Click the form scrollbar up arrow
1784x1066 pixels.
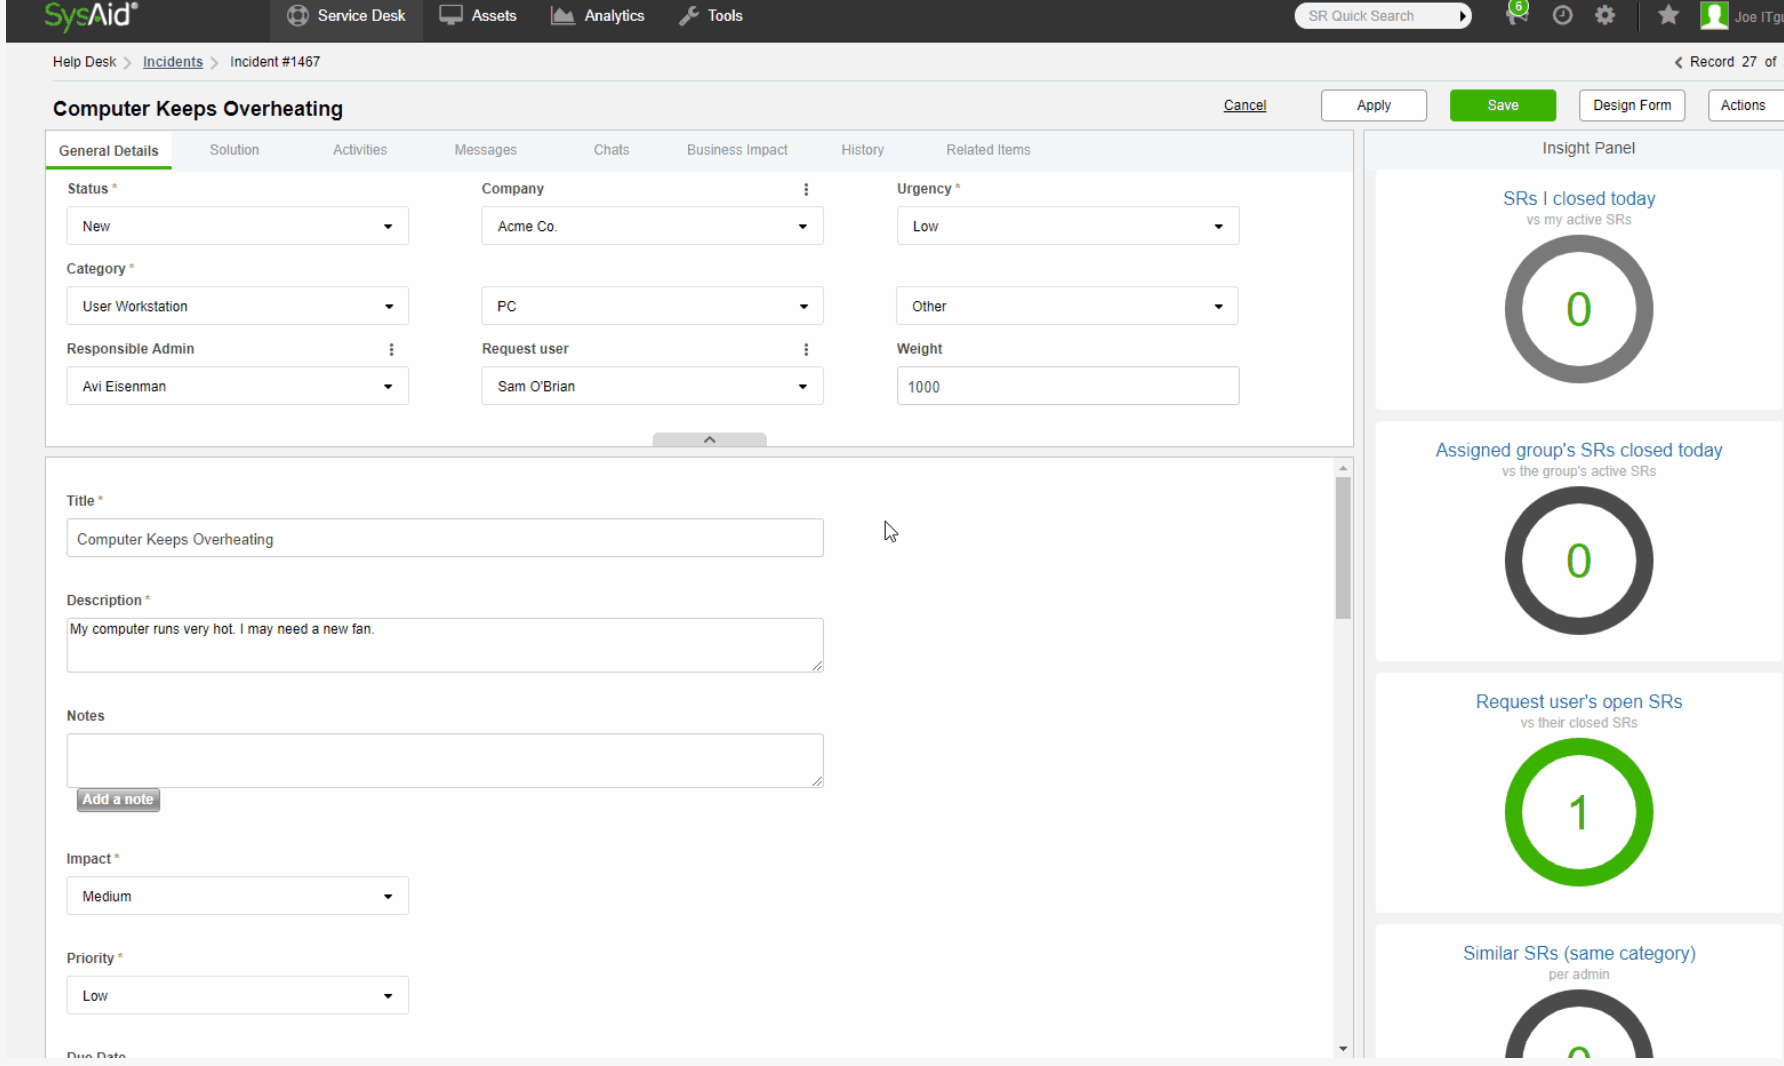(x=1343, y=468)
